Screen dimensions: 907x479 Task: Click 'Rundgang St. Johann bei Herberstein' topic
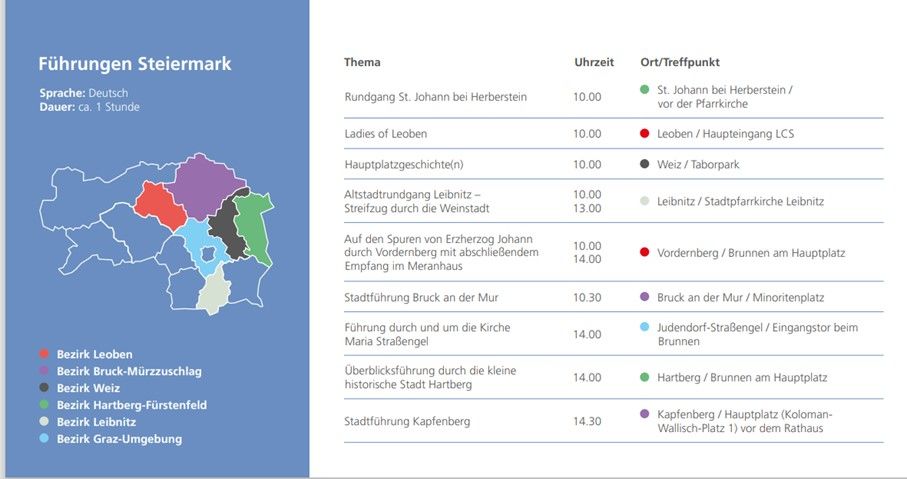436,97
